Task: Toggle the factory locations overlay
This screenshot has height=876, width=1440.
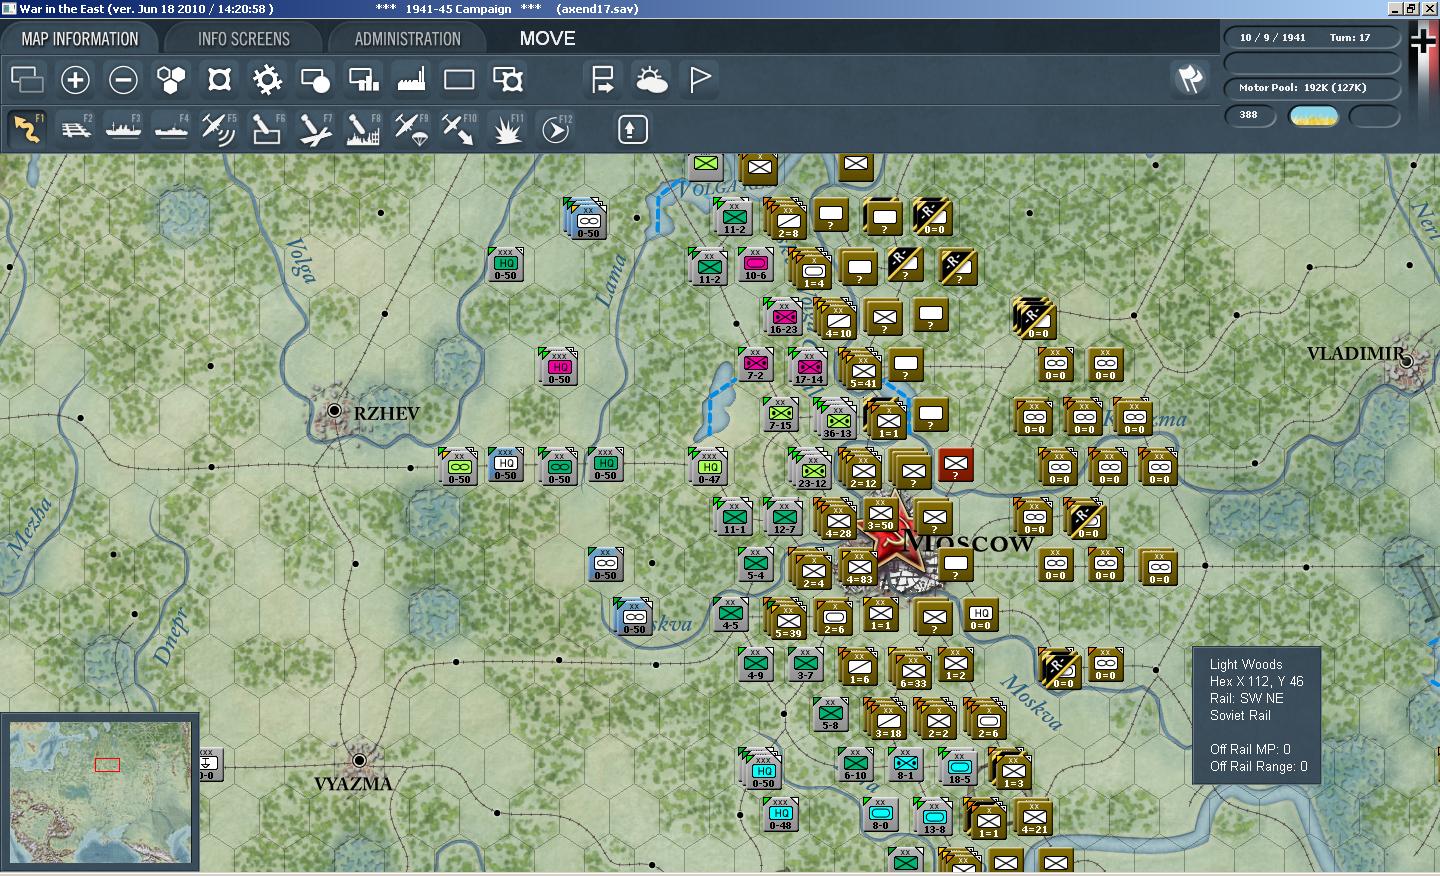Action: (411, 80)
